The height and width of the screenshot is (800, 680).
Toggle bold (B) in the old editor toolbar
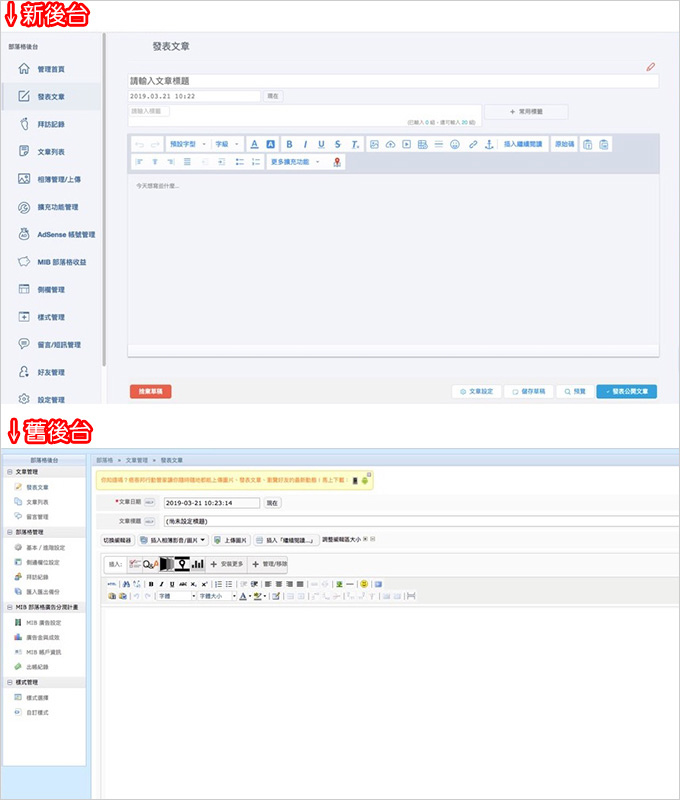pos(151,584)
